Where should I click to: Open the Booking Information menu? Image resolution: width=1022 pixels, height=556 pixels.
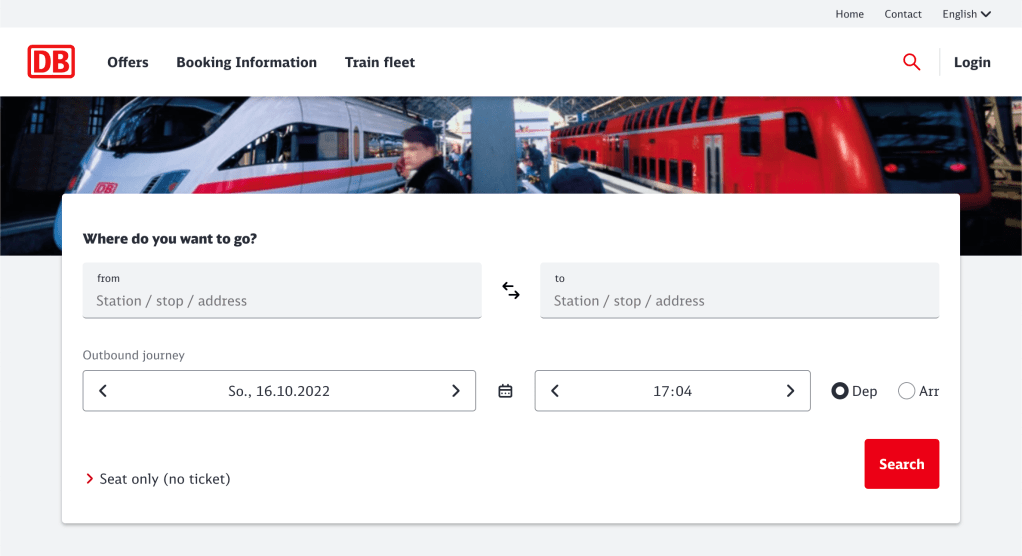246,62
